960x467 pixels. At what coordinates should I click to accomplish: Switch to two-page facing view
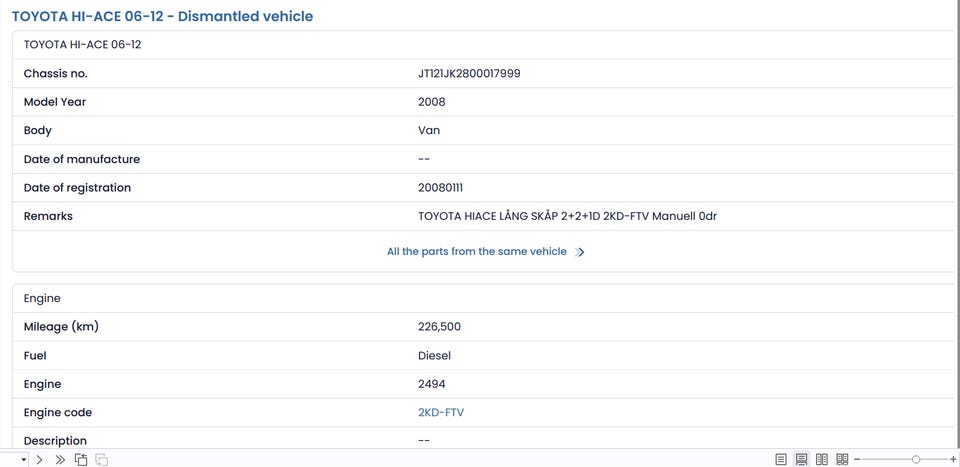(822, 460)
